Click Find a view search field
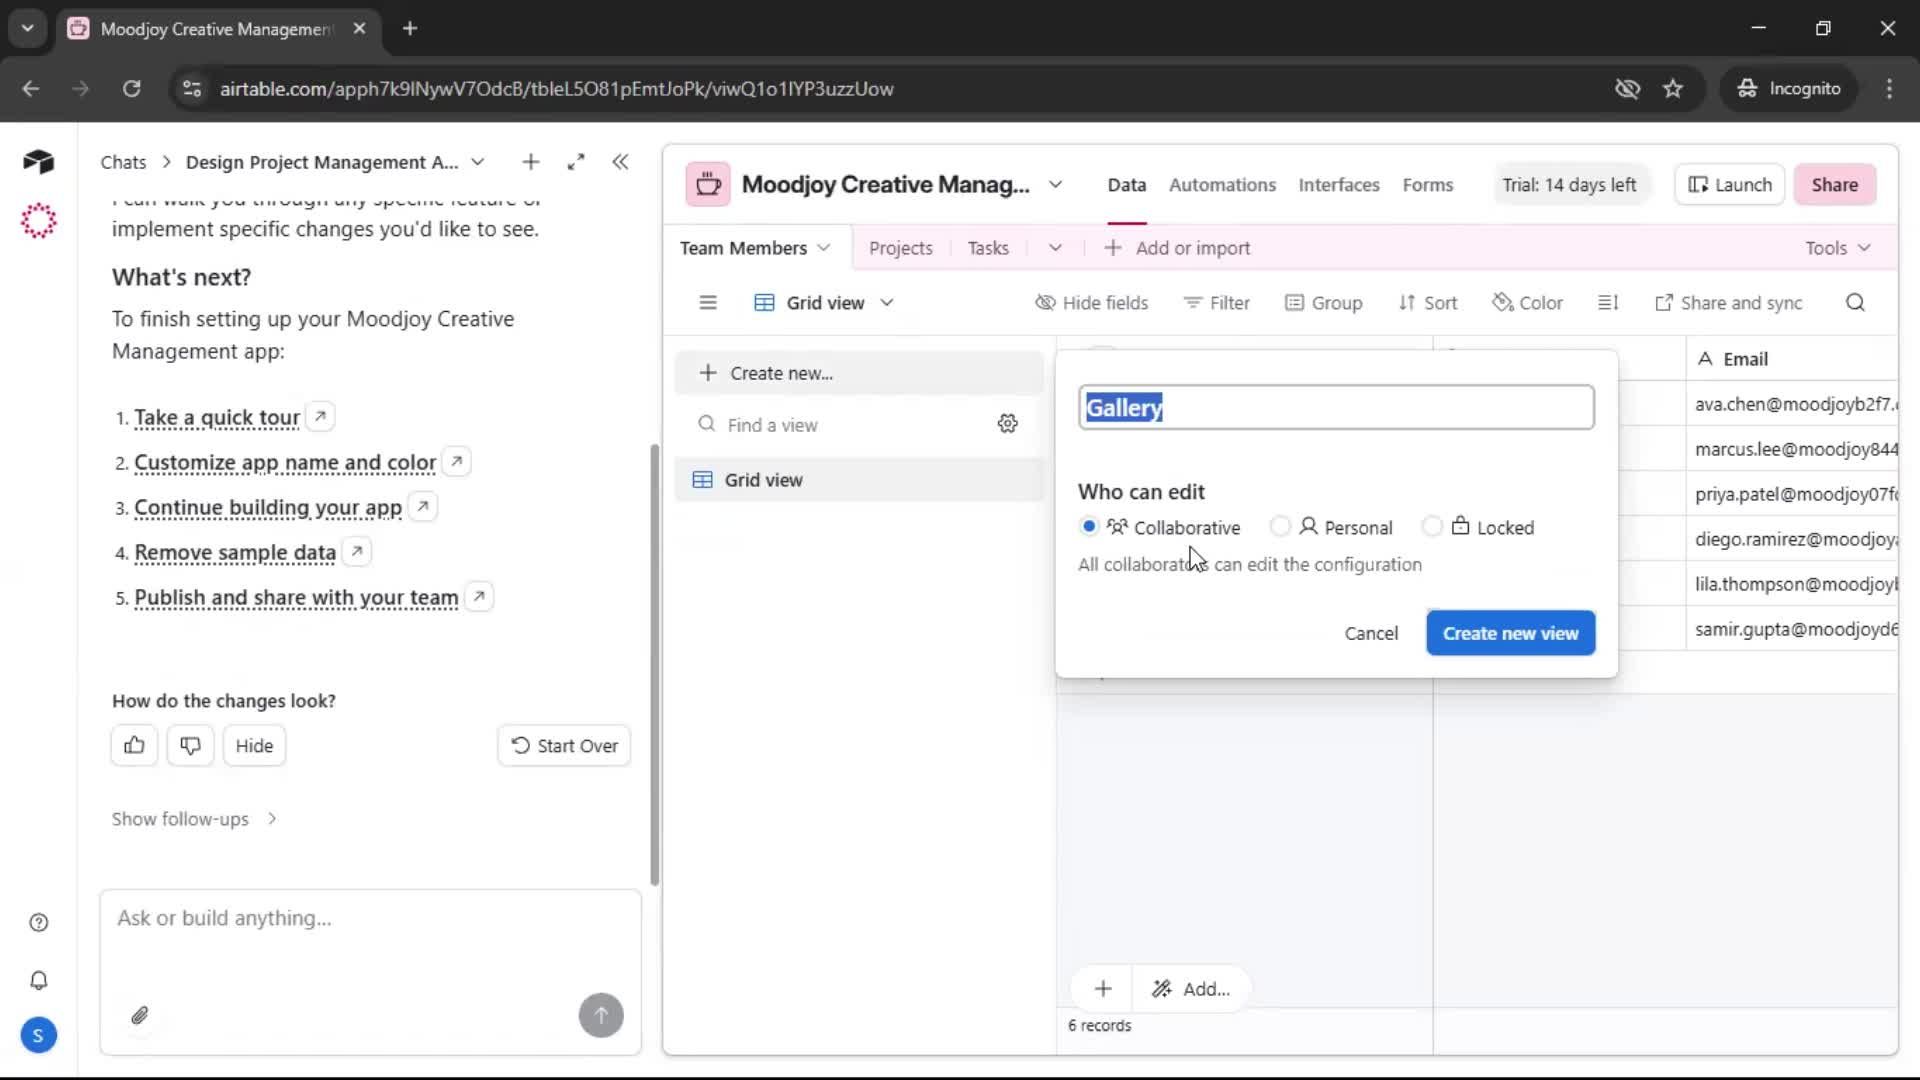This screenshot has height=1080, width=1920. 840,424
